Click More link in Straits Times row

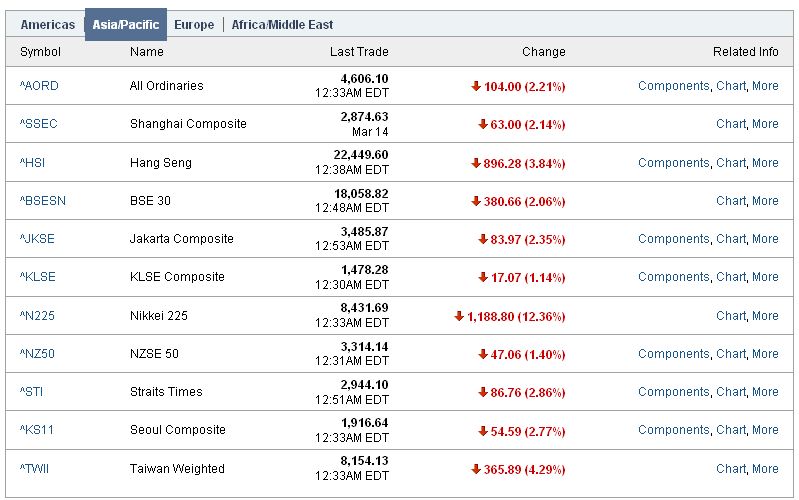[765, 391]
